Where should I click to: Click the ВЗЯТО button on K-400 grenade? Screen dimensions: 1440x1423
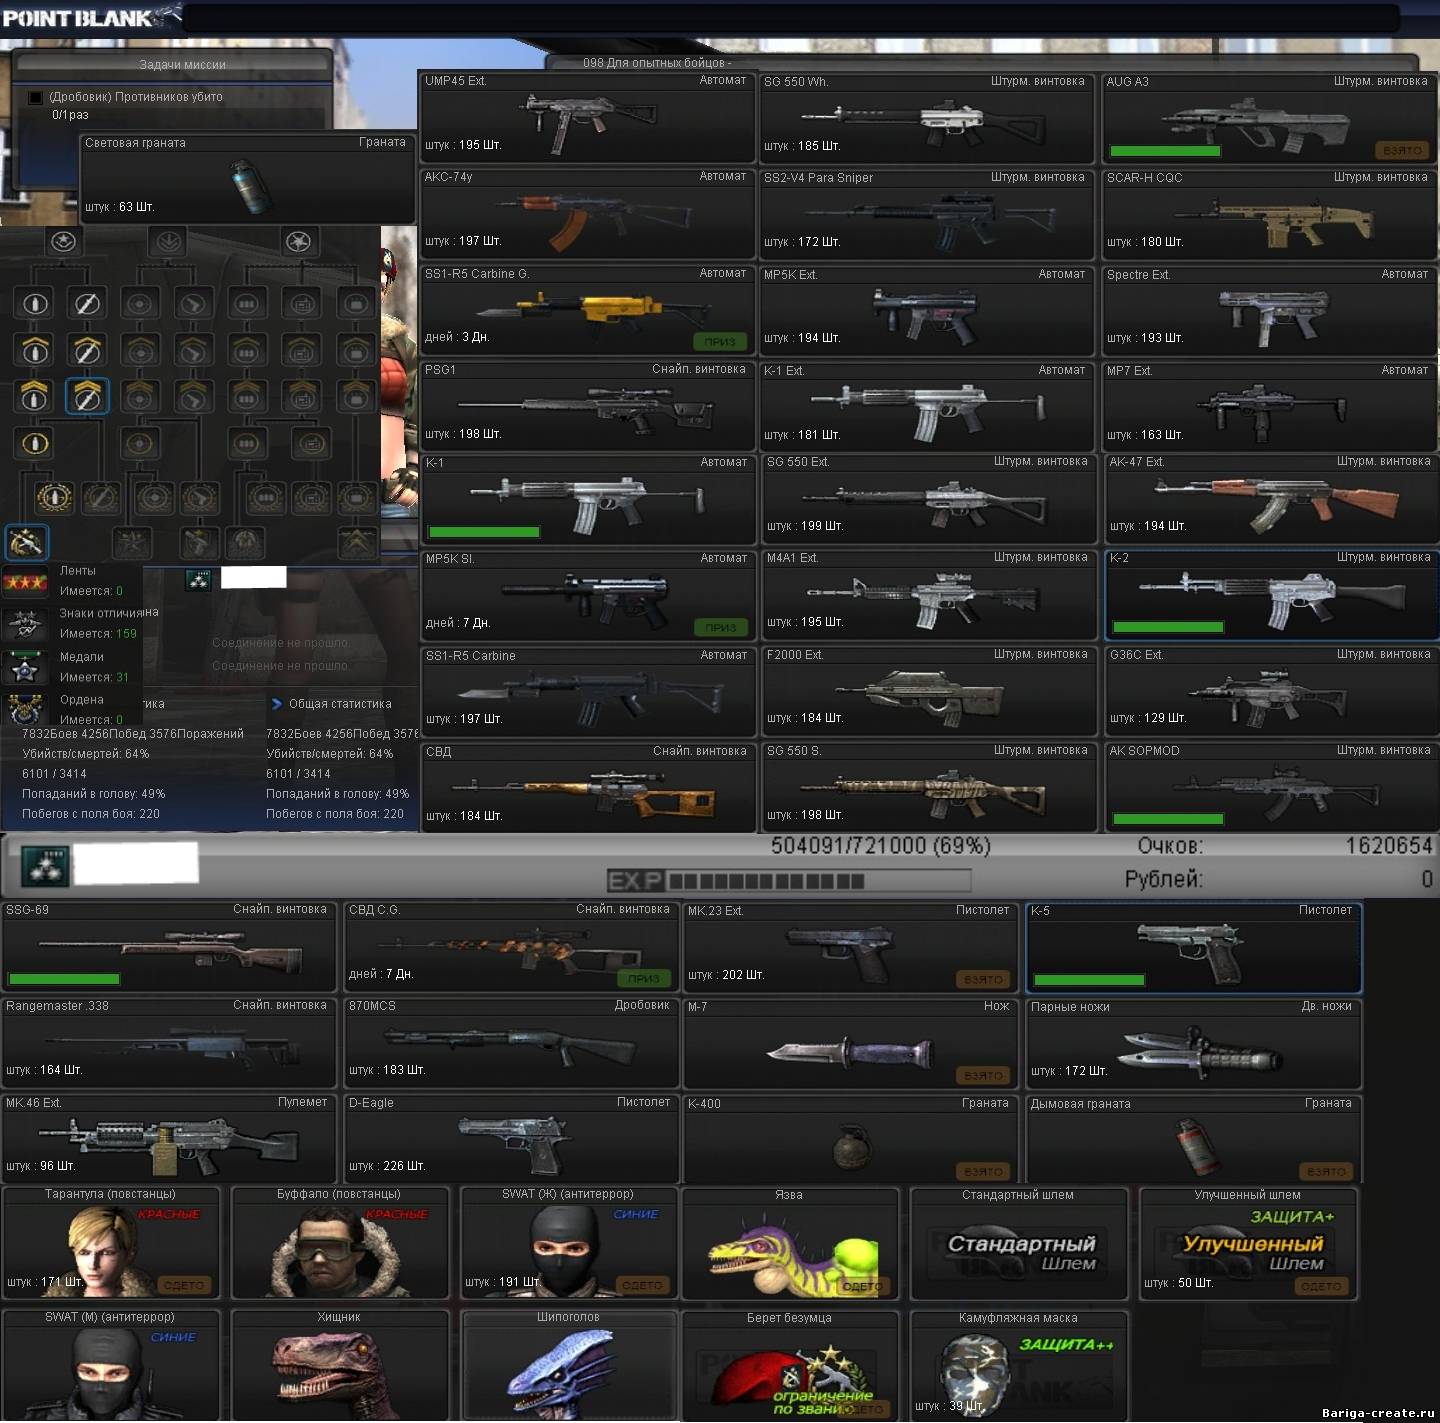[983, 1172]
